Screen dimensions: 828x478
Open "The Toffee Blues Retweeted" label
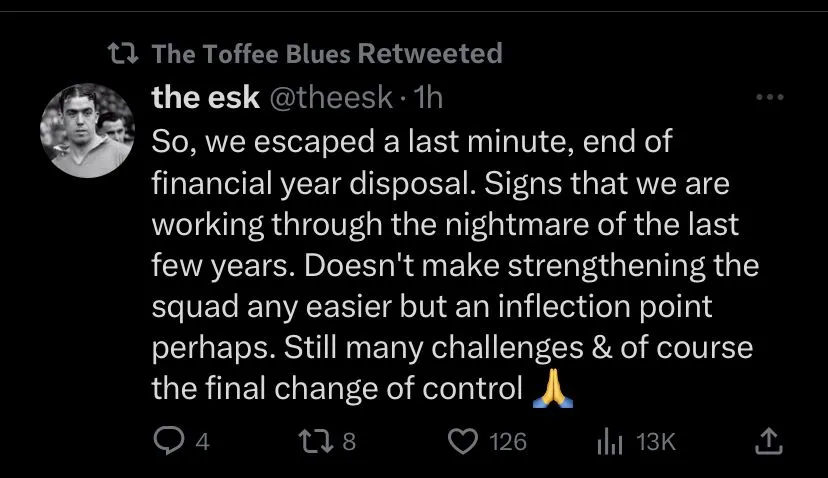click(326, 53)
